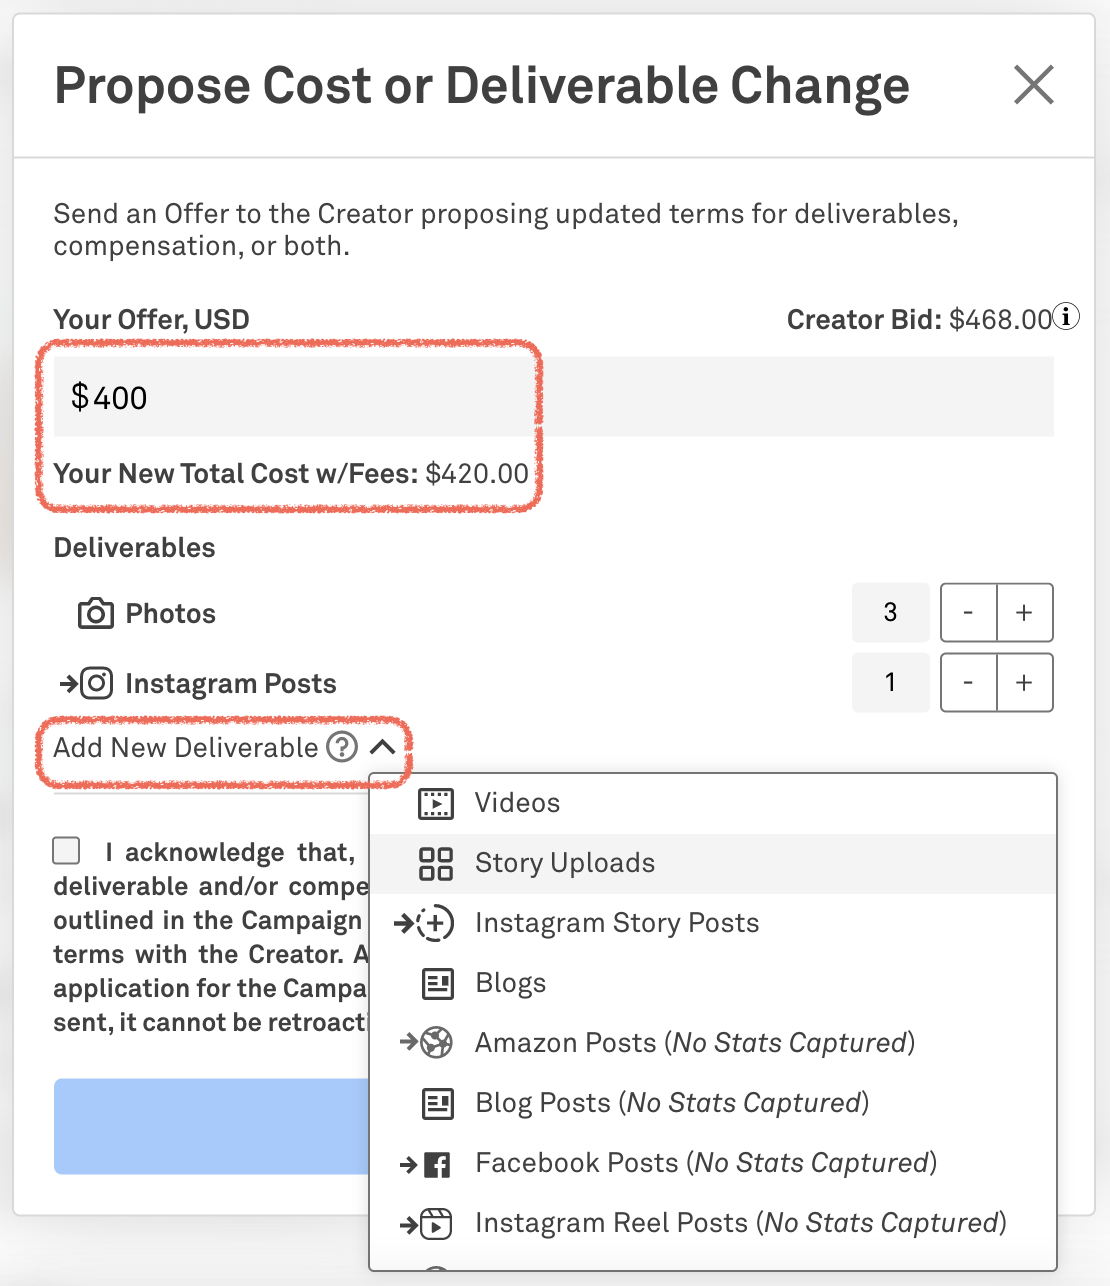Click the Instagram Story Posts icon
Image resolution: width=1110 pixels, height=1286 pixels.
pos(435,923)
